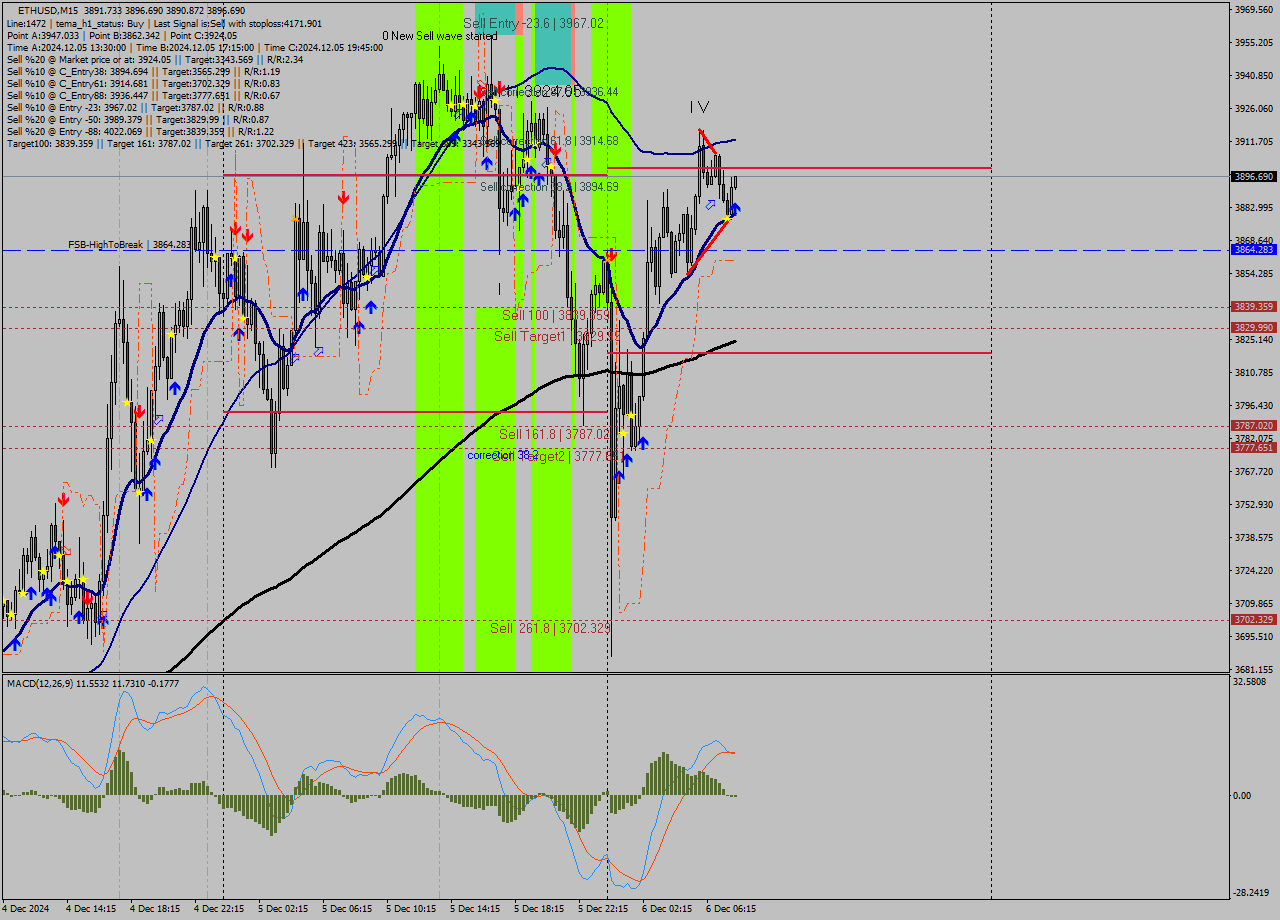Select the 3787.020 price level tag
Screen dimensions: 1280x920
(x=1254, y=426)
